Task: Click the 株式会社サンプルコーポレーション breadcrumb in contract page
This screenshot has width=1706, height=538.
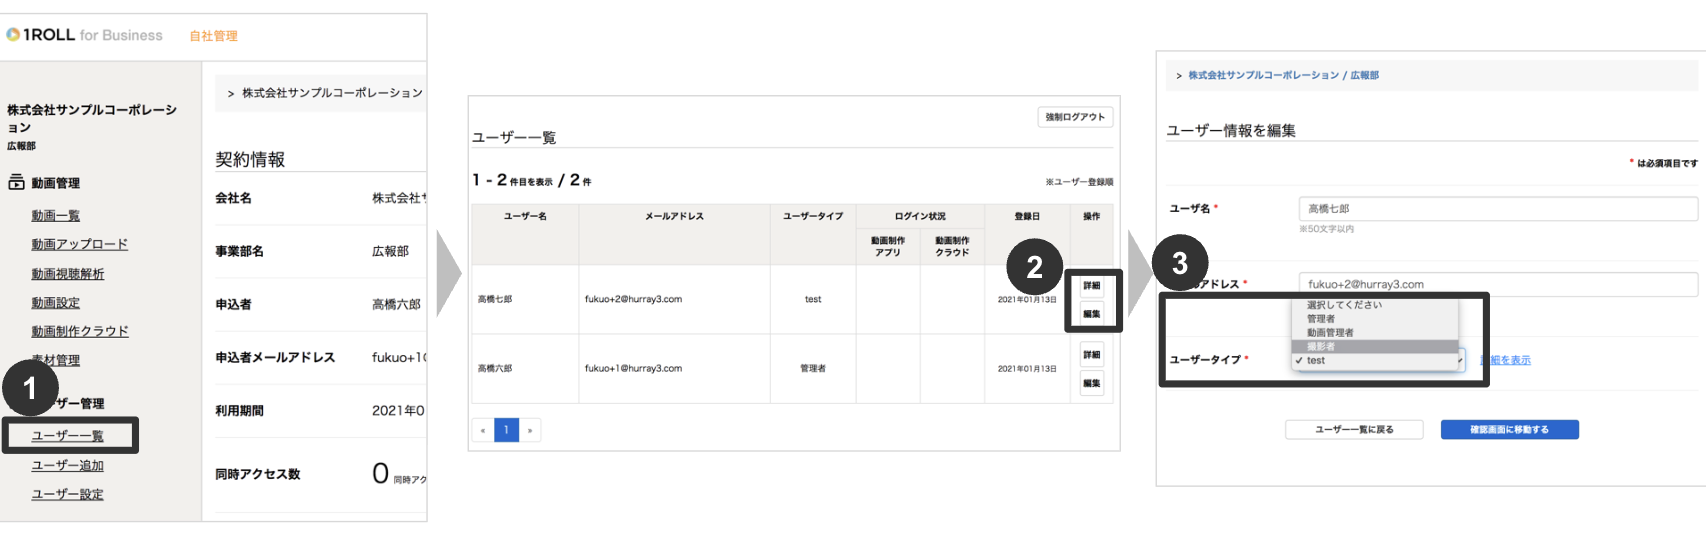Action: (x=332, y=93)
